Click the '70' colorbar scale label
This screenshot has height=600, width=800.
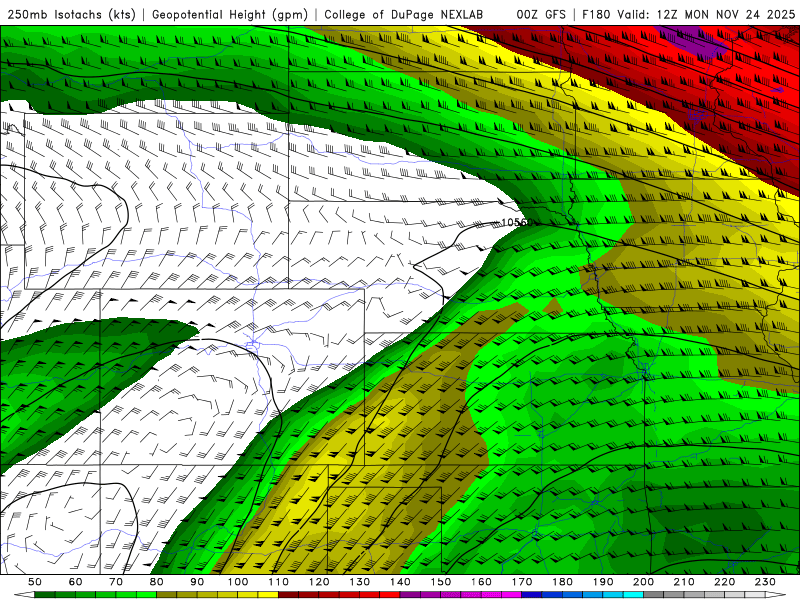point(116,582)
